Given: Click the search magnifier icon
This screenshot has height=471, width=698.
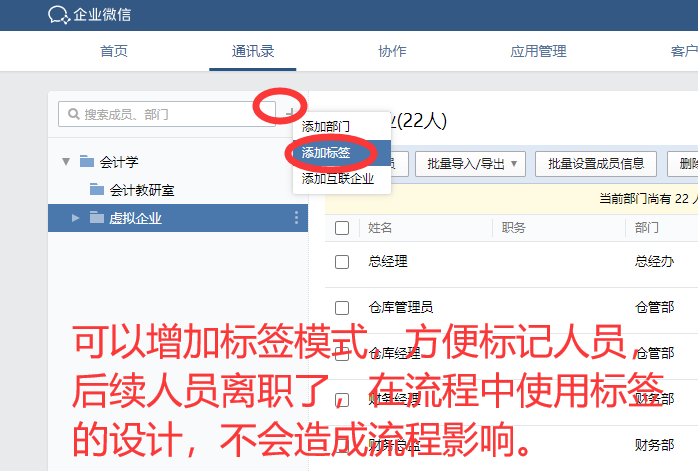Looking at the screenshot, I should tap(73, 114).
